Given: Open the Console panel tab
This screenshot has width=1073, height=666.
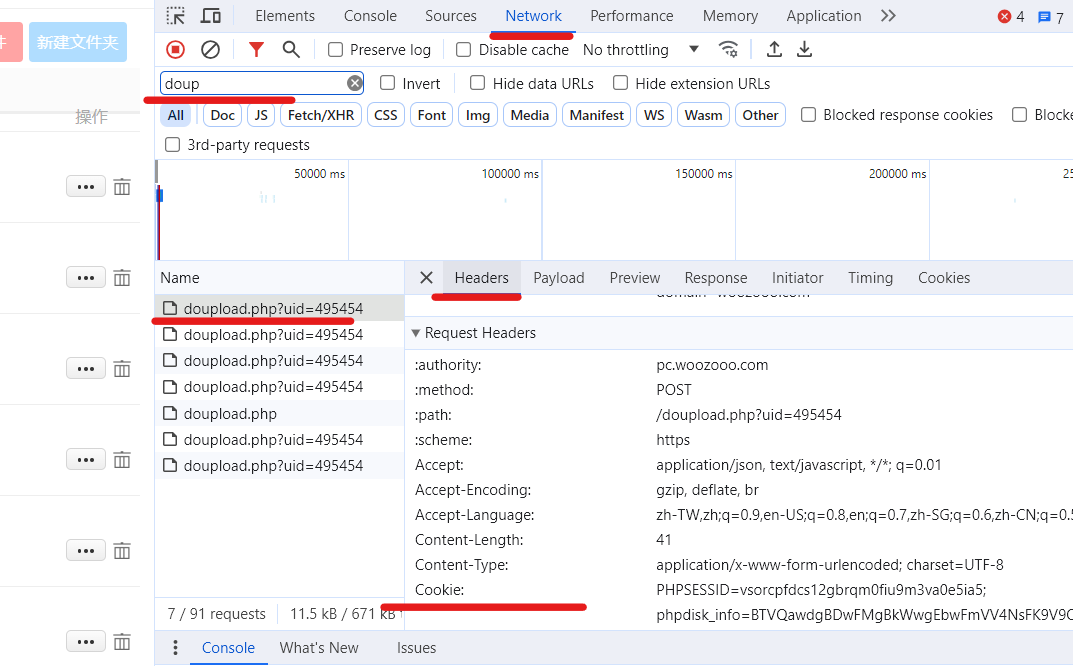Looking at the screenshot, I should point(369,16).
